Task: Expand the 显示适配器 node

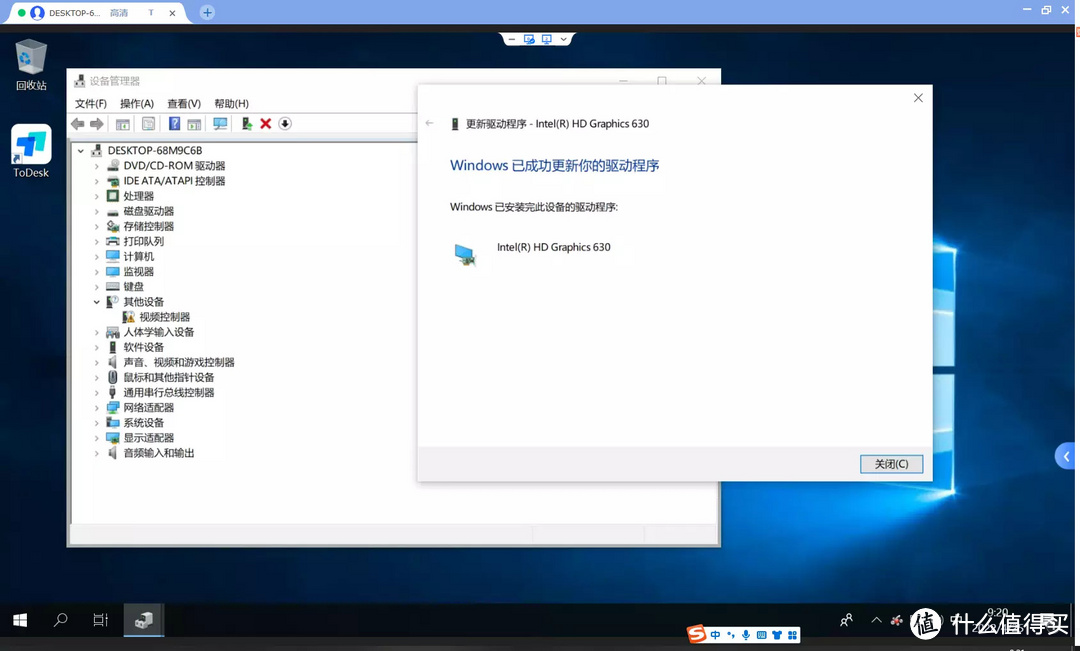Action: click(96, 438)
